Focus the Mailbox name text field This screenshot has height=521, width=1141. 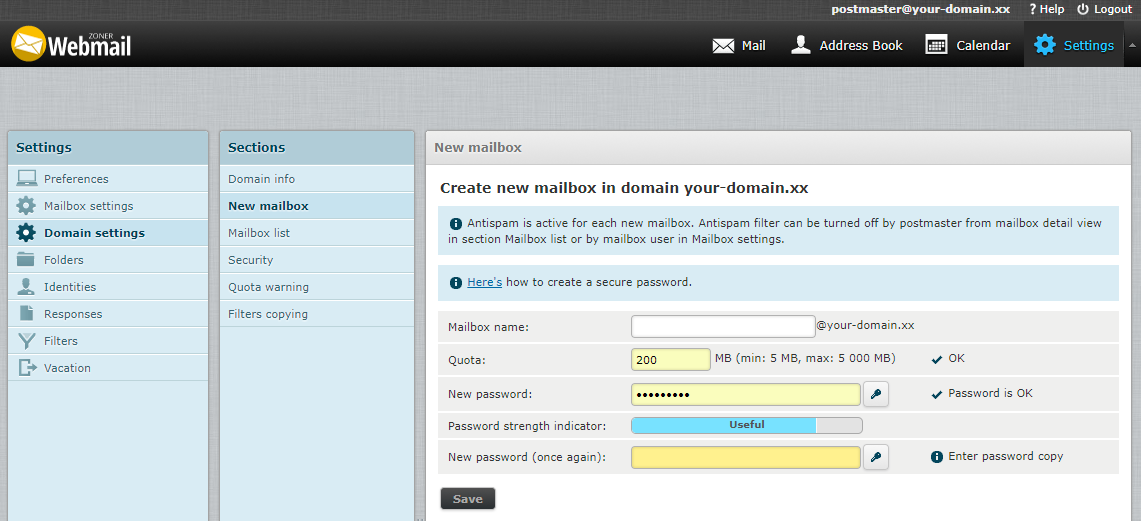(x=723, y=326)
